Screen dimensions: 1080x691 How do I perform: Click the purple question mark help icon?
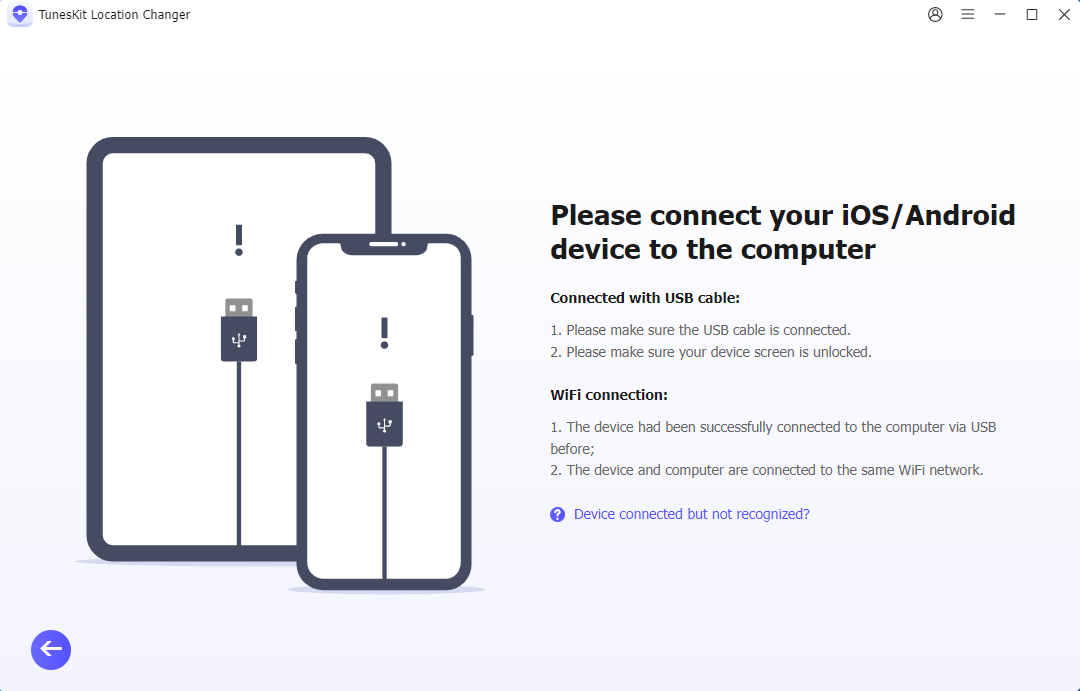coord(558,514)
